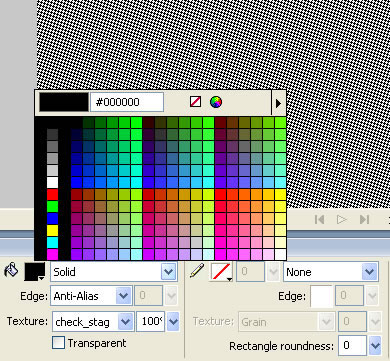Screen dimensions: 390x361
Task: Click the paint bucket fill icon
Action: pyautogui.click(x=11, y=270)
